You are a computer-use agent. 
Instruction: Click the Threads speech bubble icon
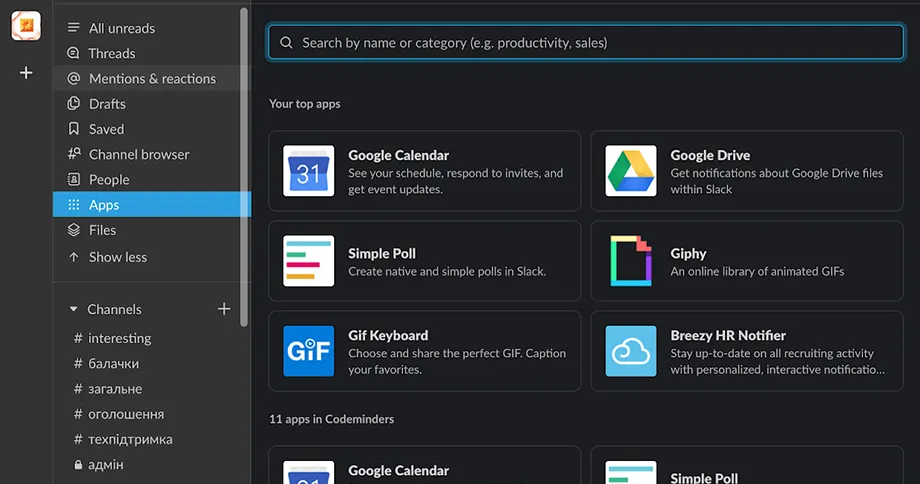[73, 53]
